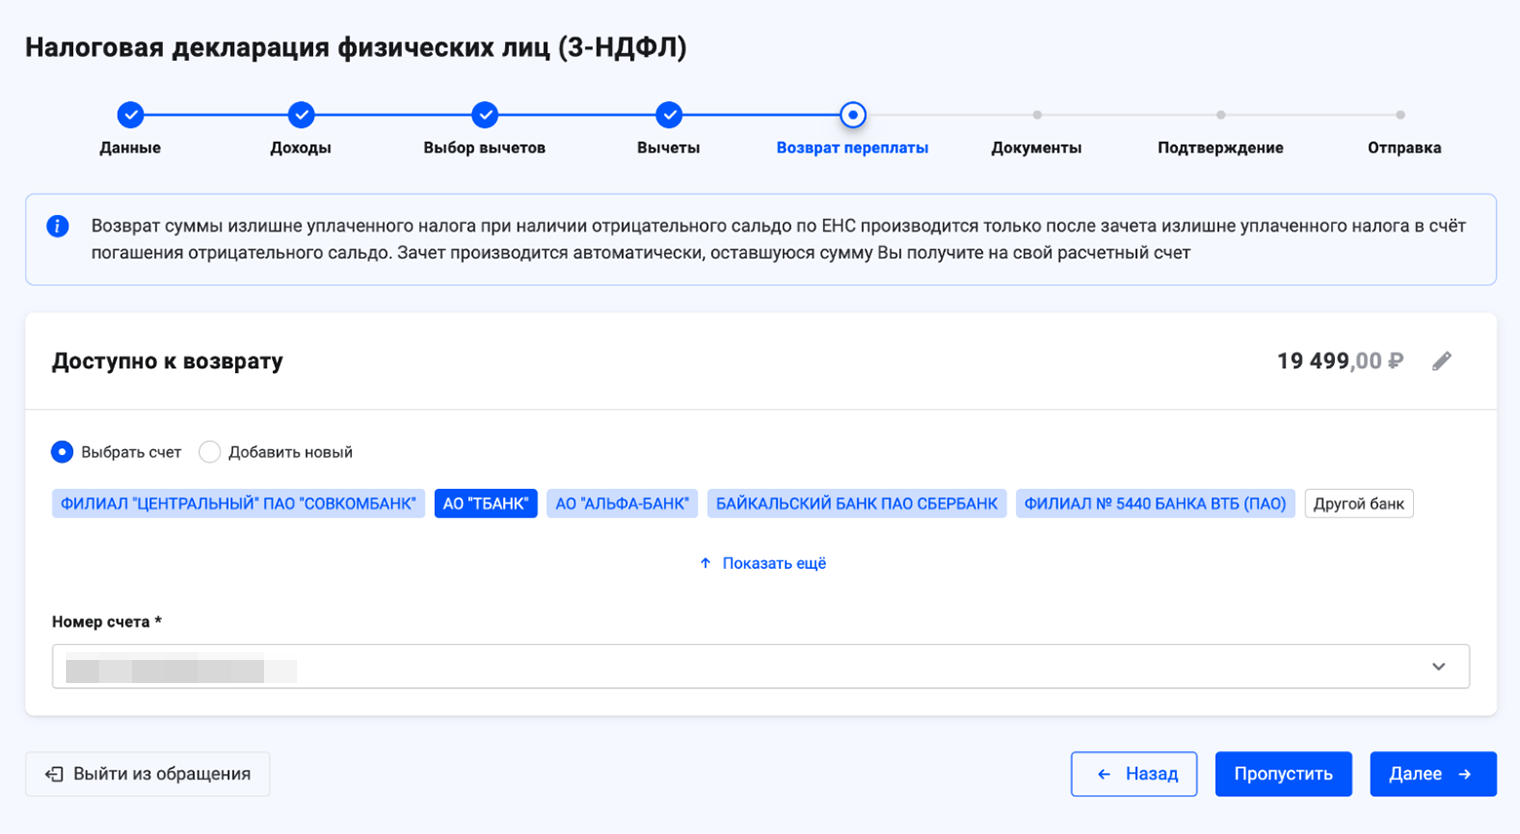Click the 'Документы' step dot
Viewport: 1520px width, 834px height.
(1037, 115)
